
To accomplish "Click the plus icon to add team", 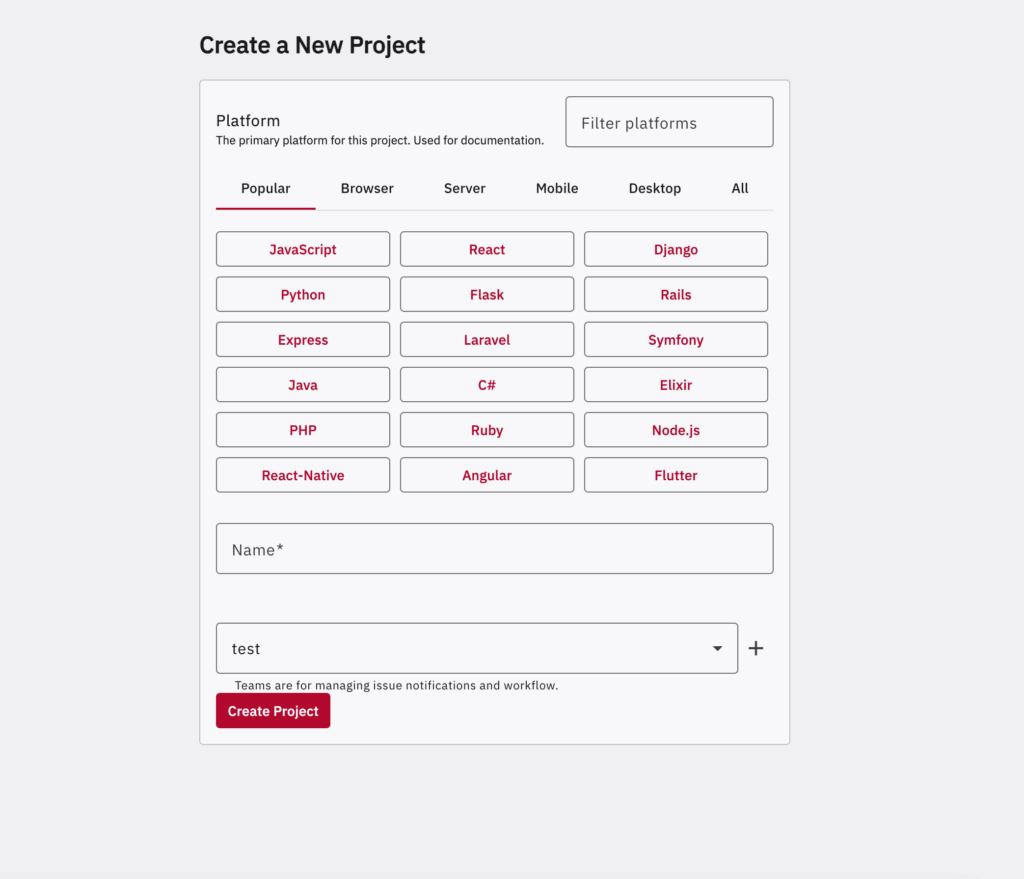I will (756, 648).
